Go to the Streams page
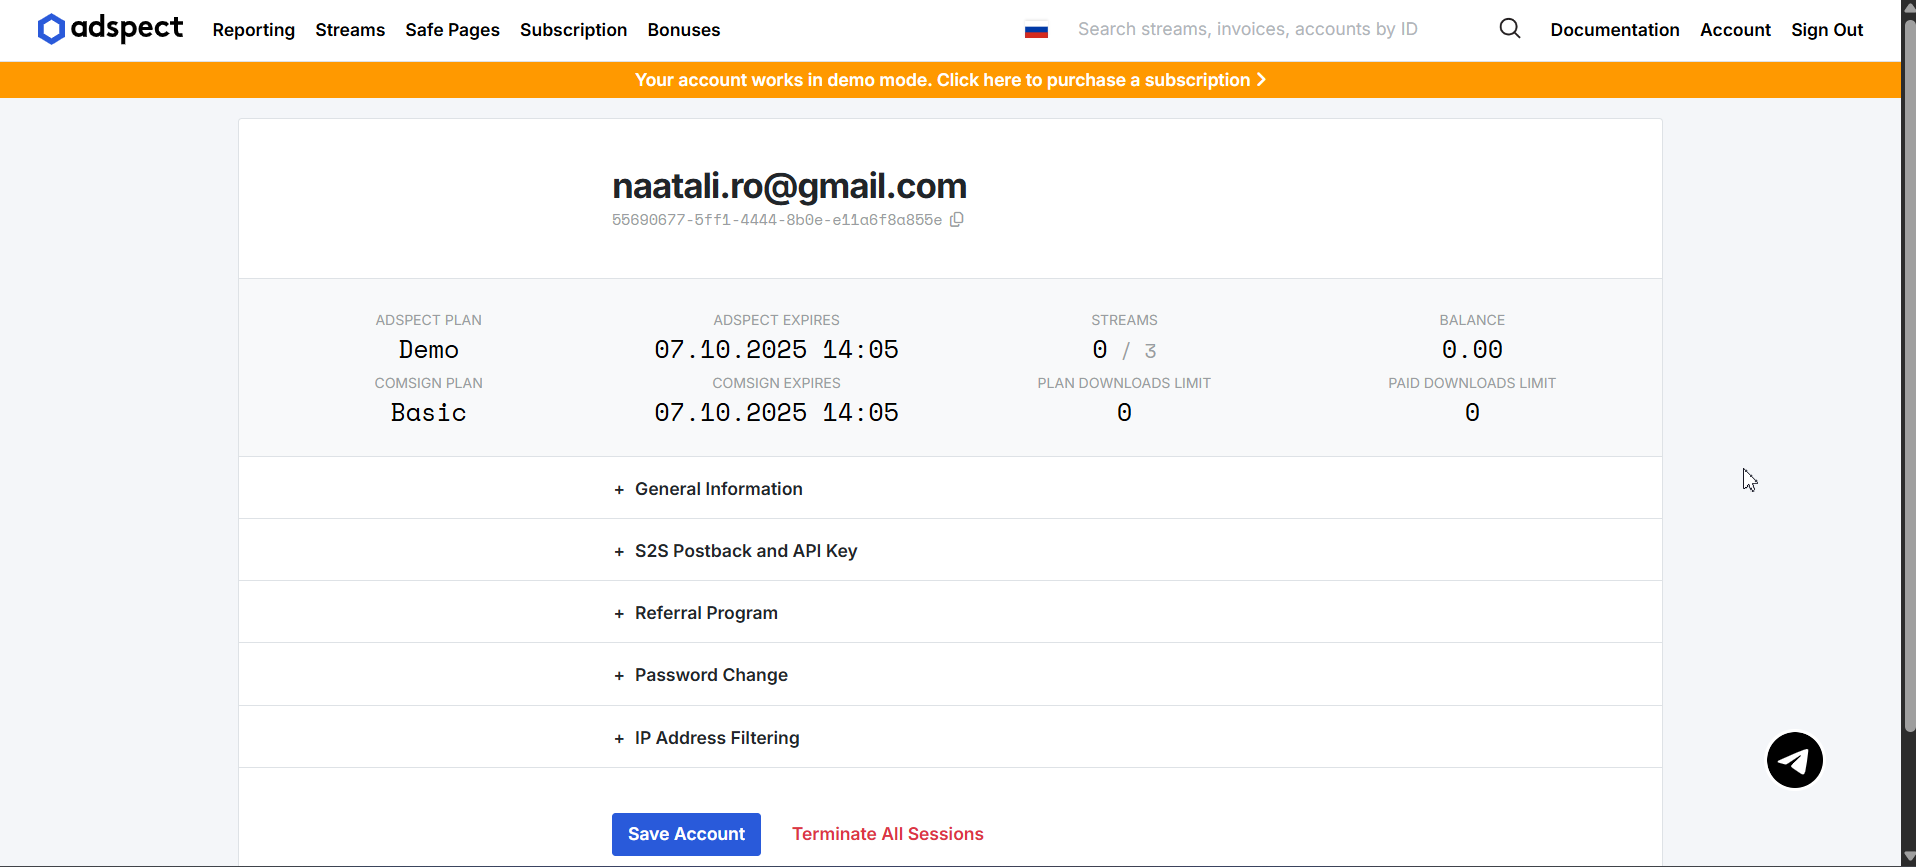 coord(350,30)
